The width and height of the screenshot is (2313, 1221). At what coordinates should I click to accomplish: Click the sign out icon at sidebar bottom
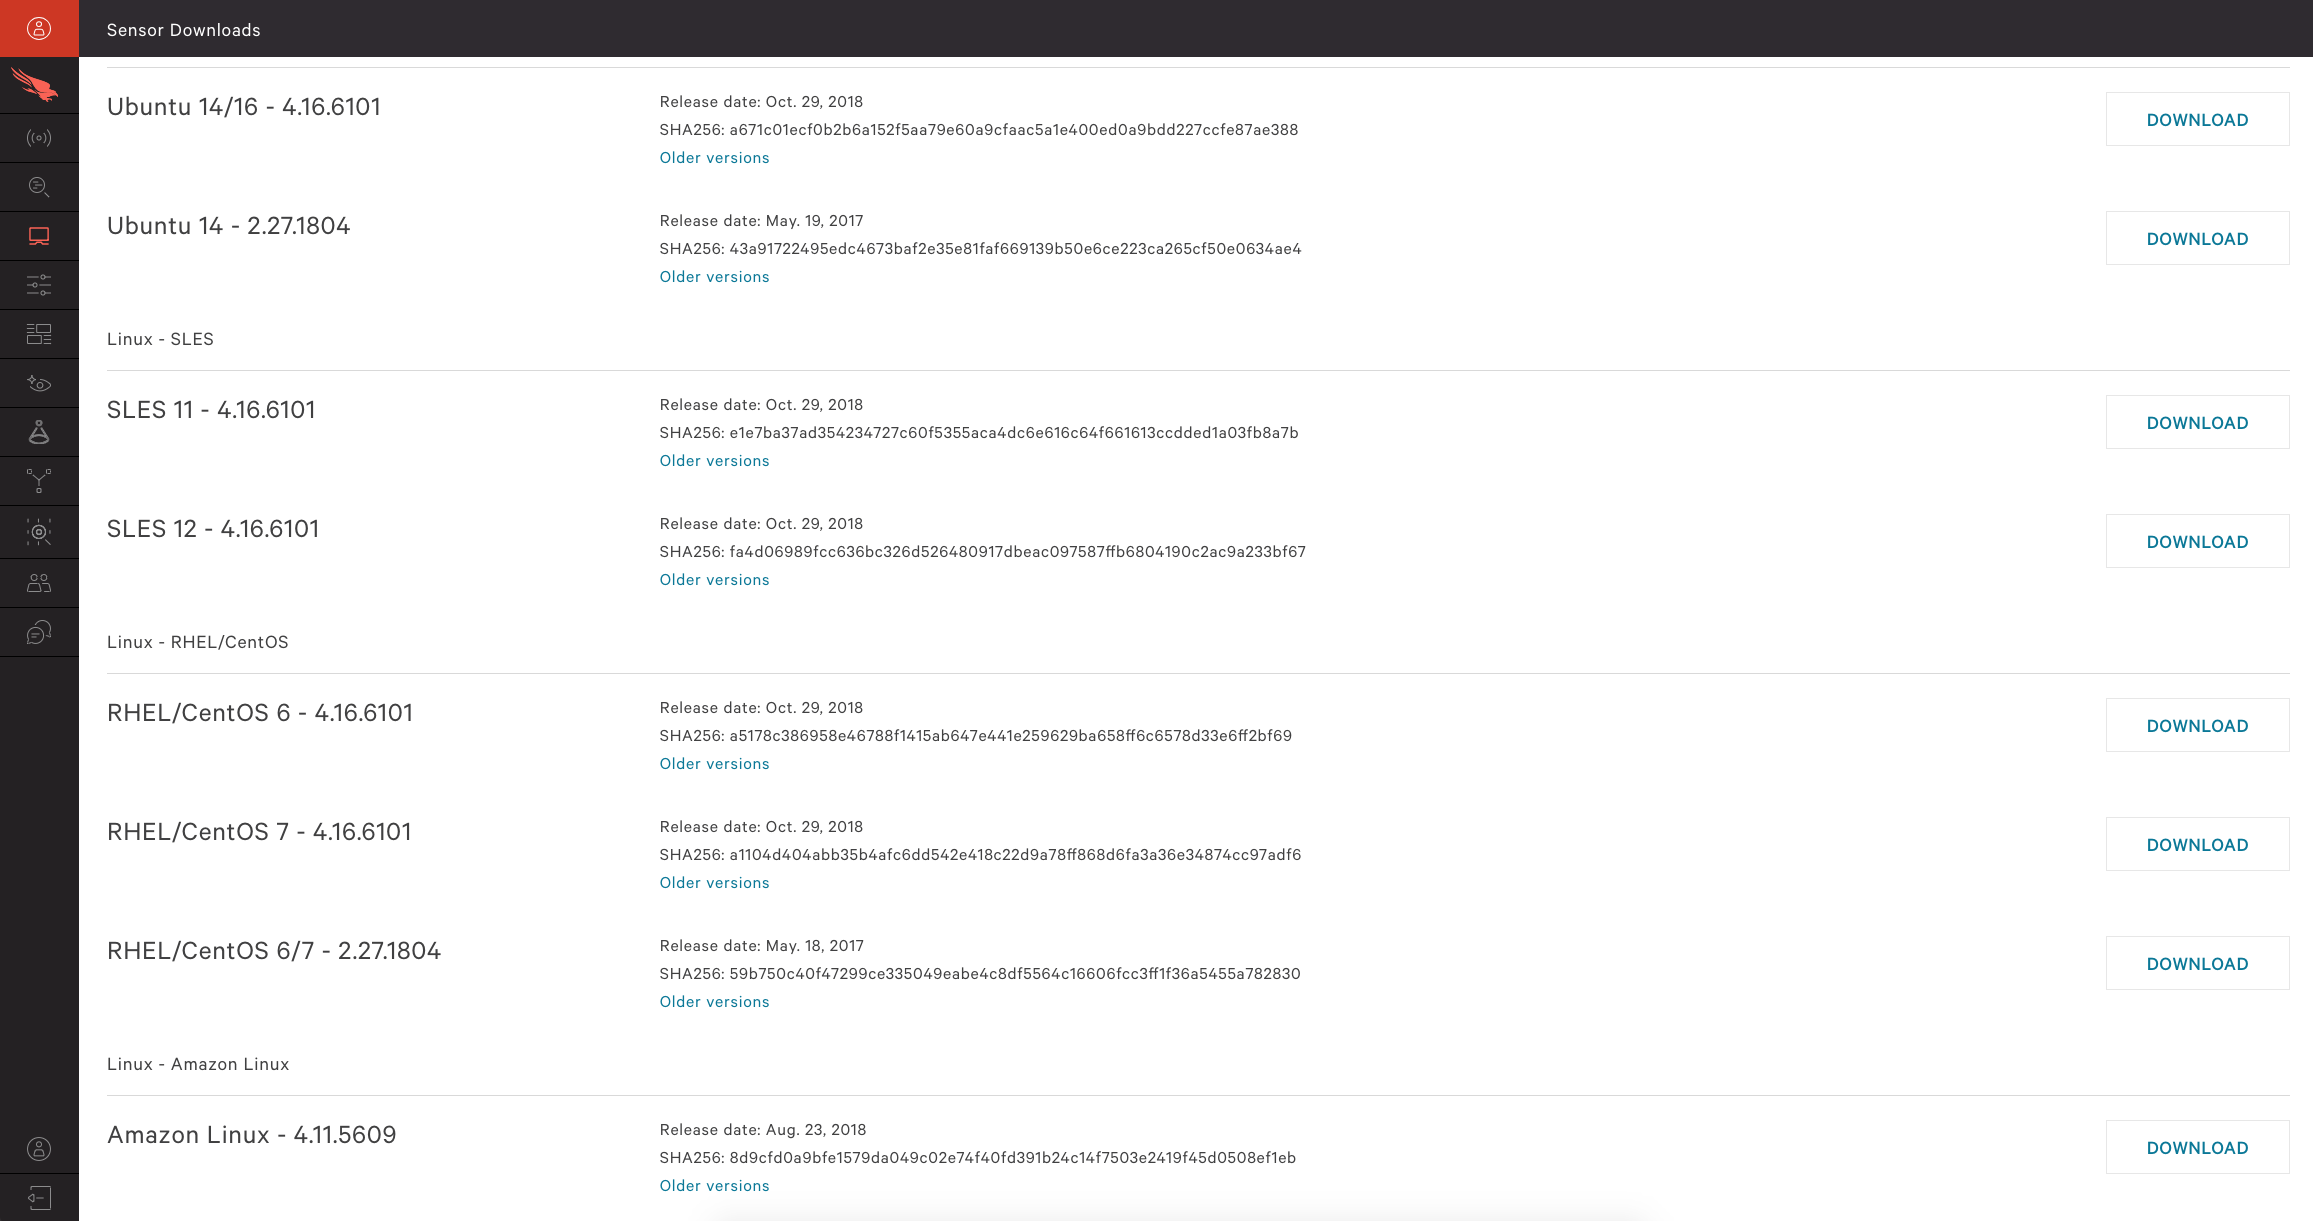[x=39, y=1198]
